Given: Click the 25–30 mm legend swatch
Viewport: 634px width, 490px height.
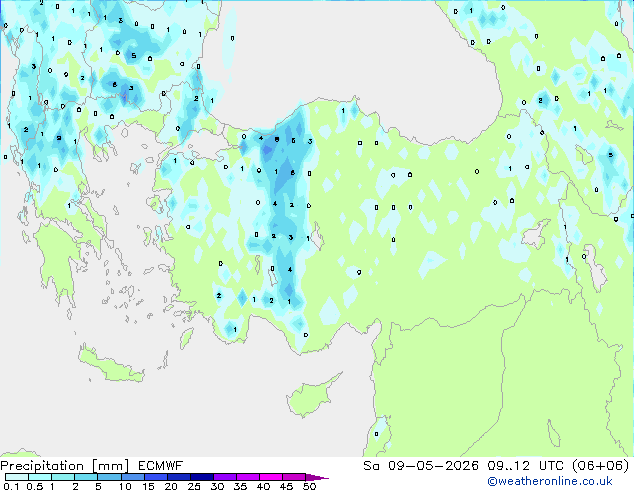Looking at the screenshot, I should tap(201, 477).
